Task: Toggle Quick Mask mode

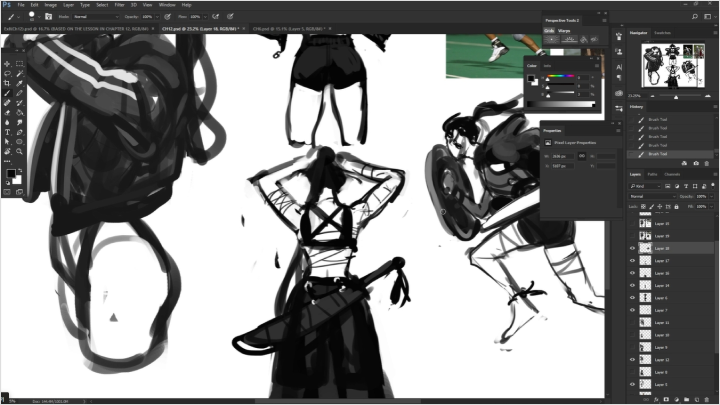Action: point(7,192)
